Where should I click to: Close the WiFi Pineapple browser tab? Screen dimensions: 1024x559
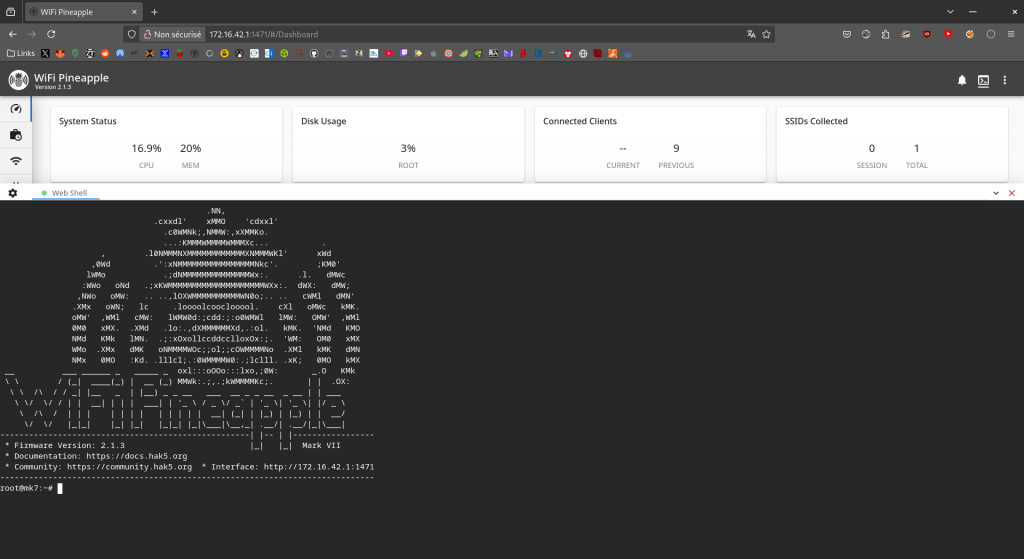point(134,12)
